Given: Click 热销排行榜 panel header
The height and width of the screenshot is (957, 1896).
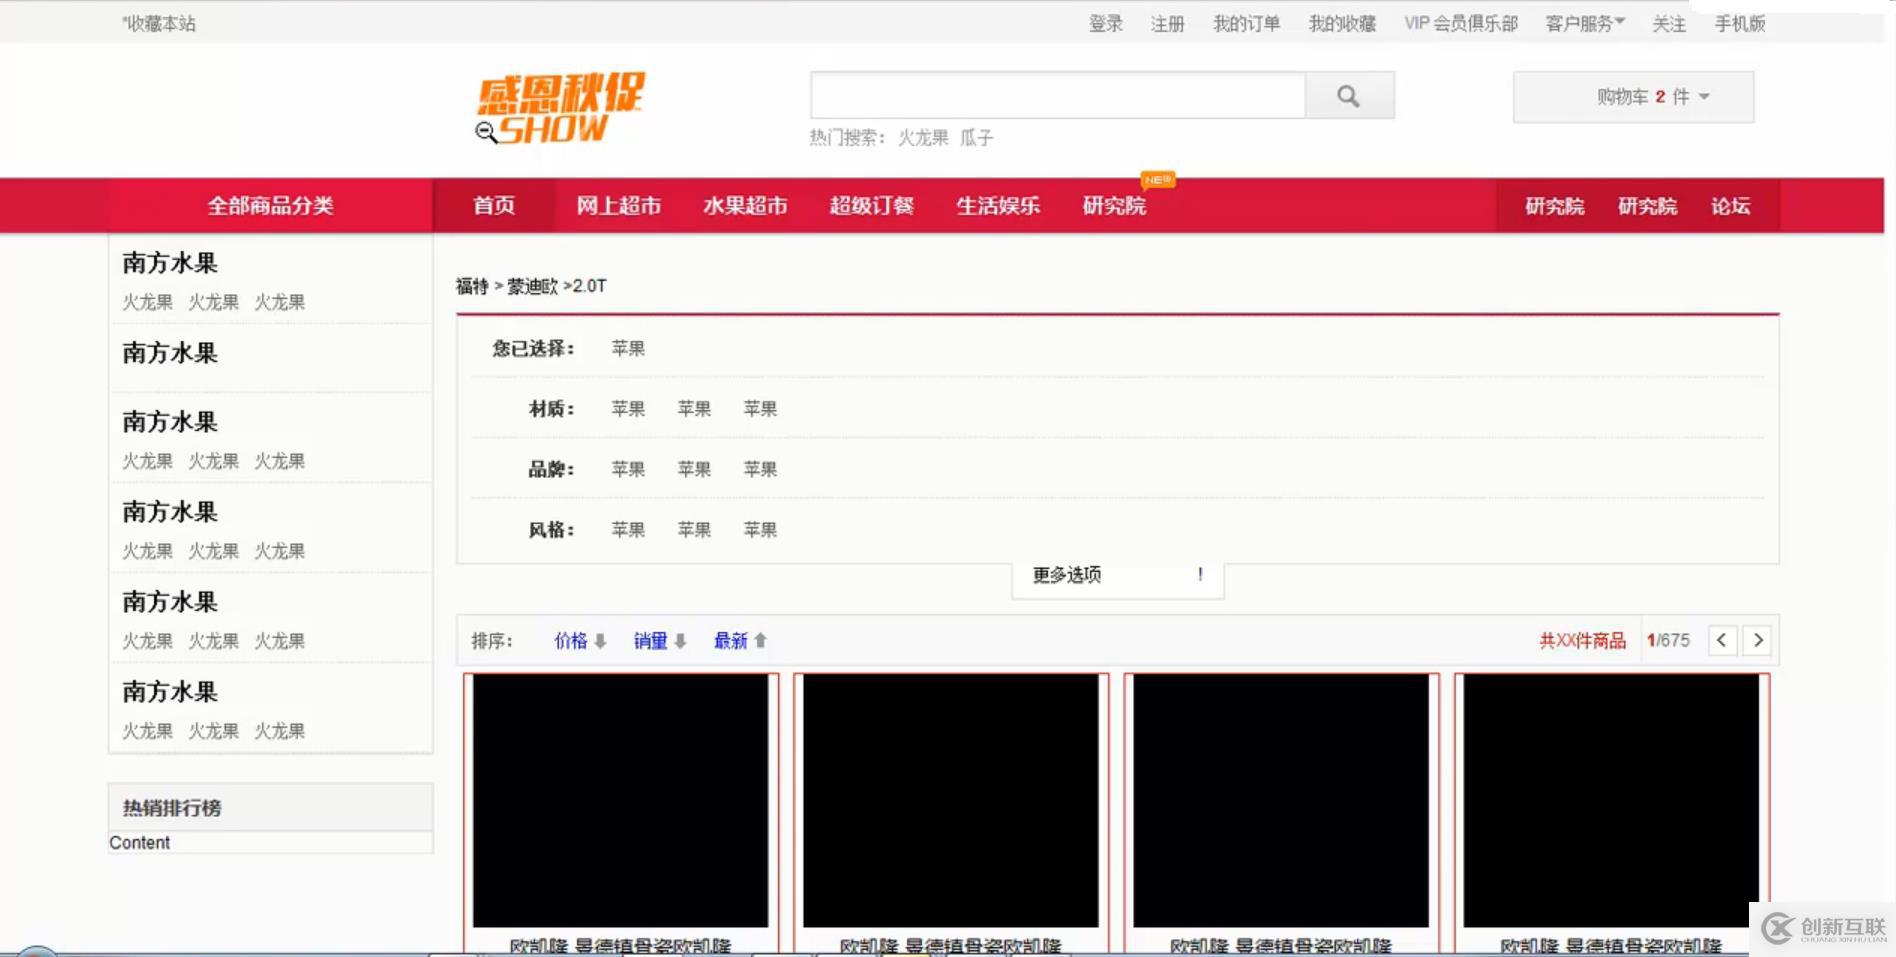Looking at the screenshot, I should (270, 807).
